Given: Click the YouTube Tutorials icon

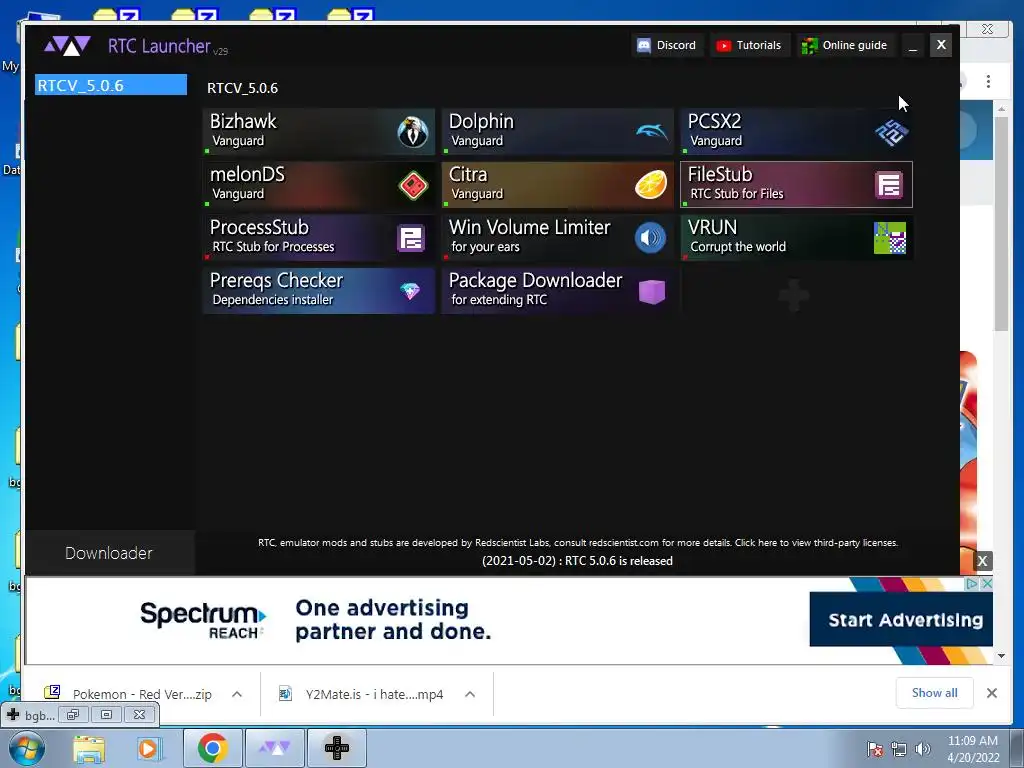Looking at the screenshot, I should 724,46.
